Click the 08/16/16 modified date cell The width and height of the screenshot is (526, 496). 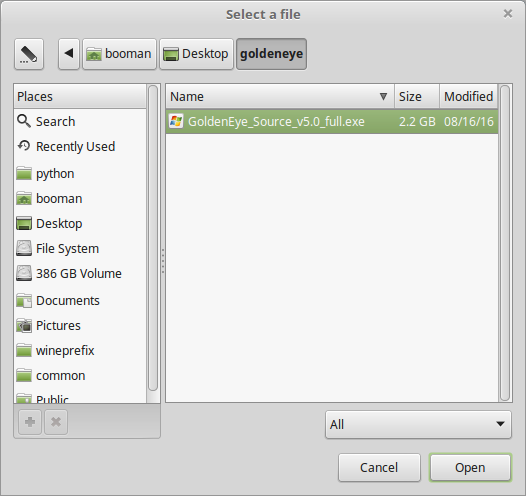point(469,121)
